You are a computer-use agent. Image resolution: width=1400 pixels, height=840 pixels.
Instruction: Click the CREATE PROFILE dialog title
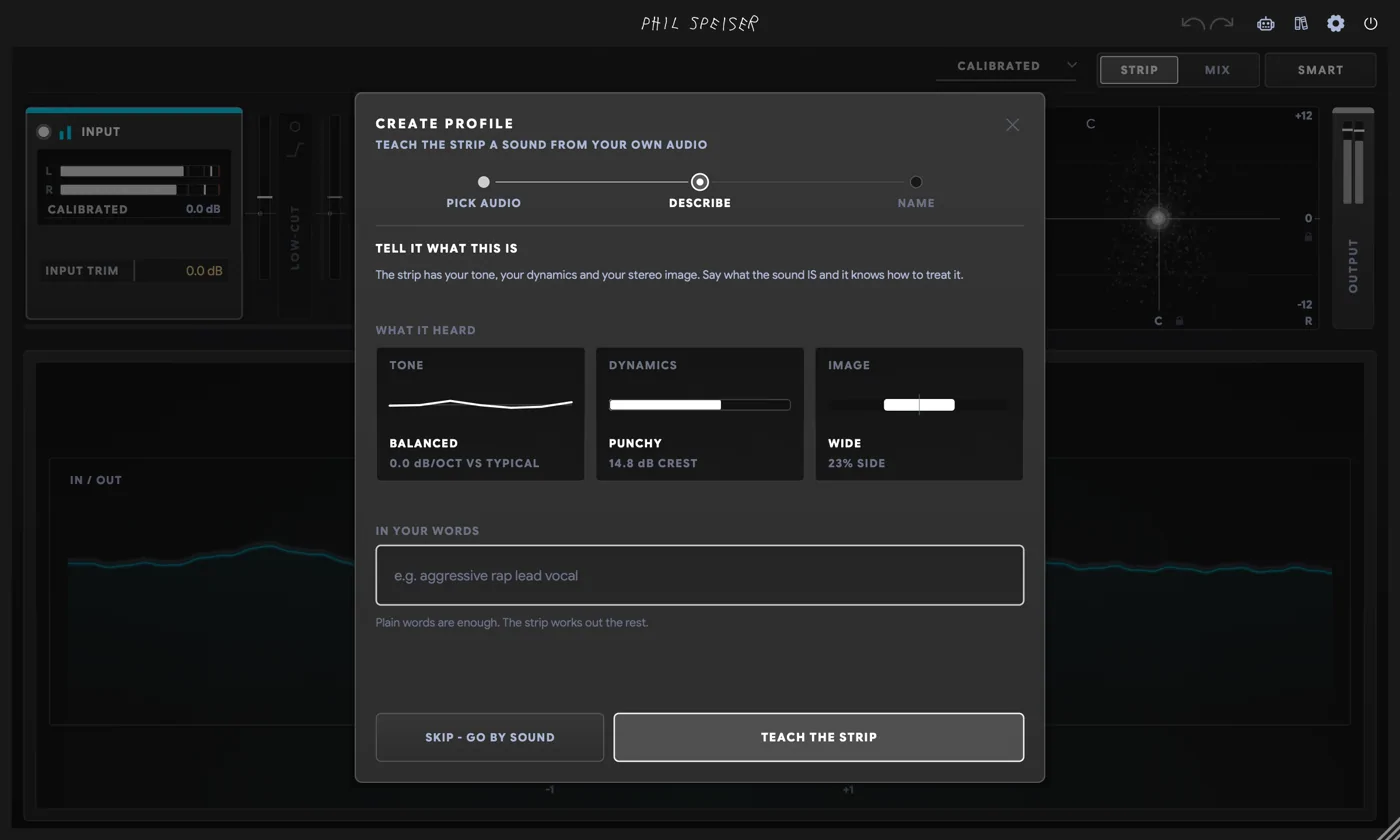pos(445,124)
